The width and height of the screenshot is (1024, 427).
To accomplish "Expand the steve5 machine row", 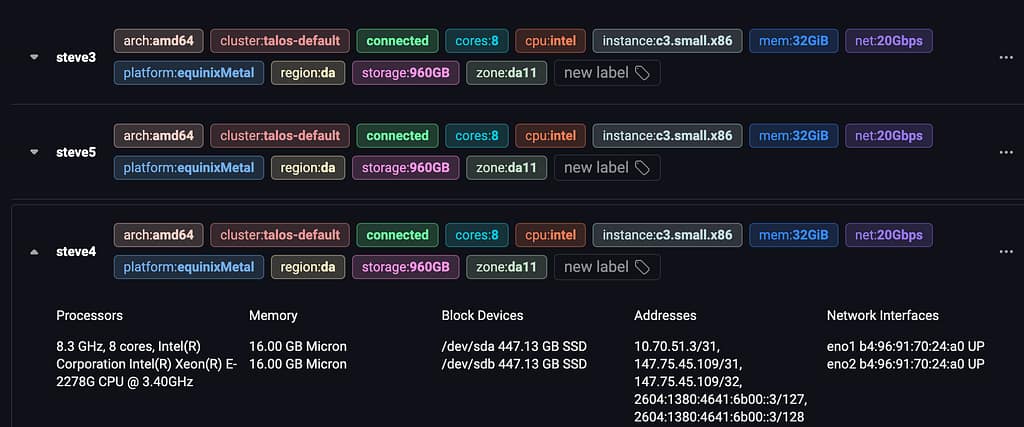I will pos(34,152).
